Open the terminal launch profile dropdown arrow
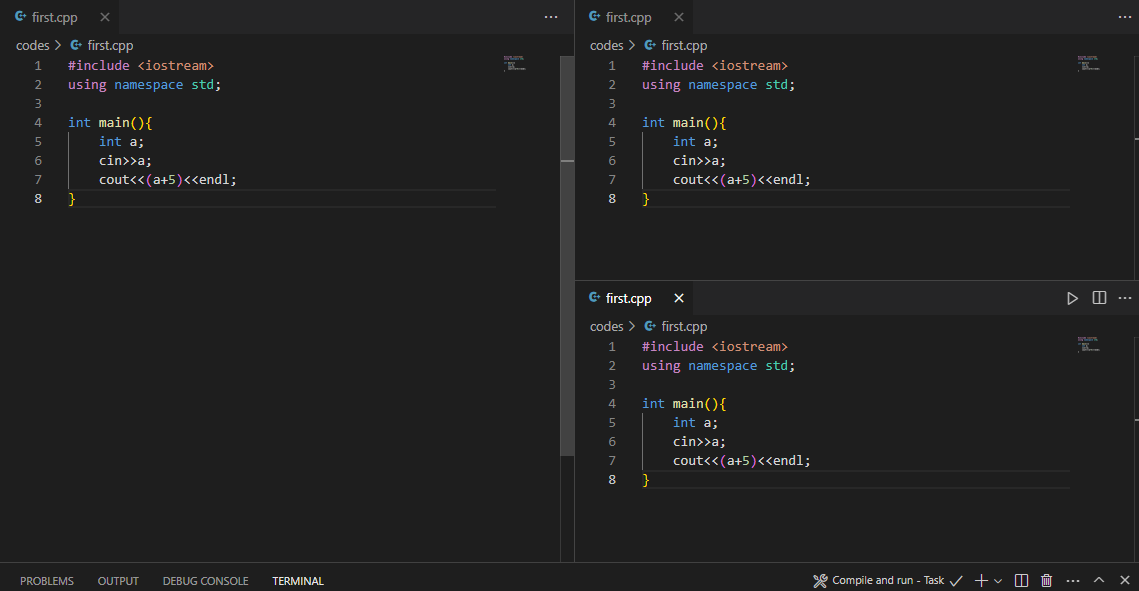Image resolution: width=1139 pixels, height=591 pixels. coord(998,581)
